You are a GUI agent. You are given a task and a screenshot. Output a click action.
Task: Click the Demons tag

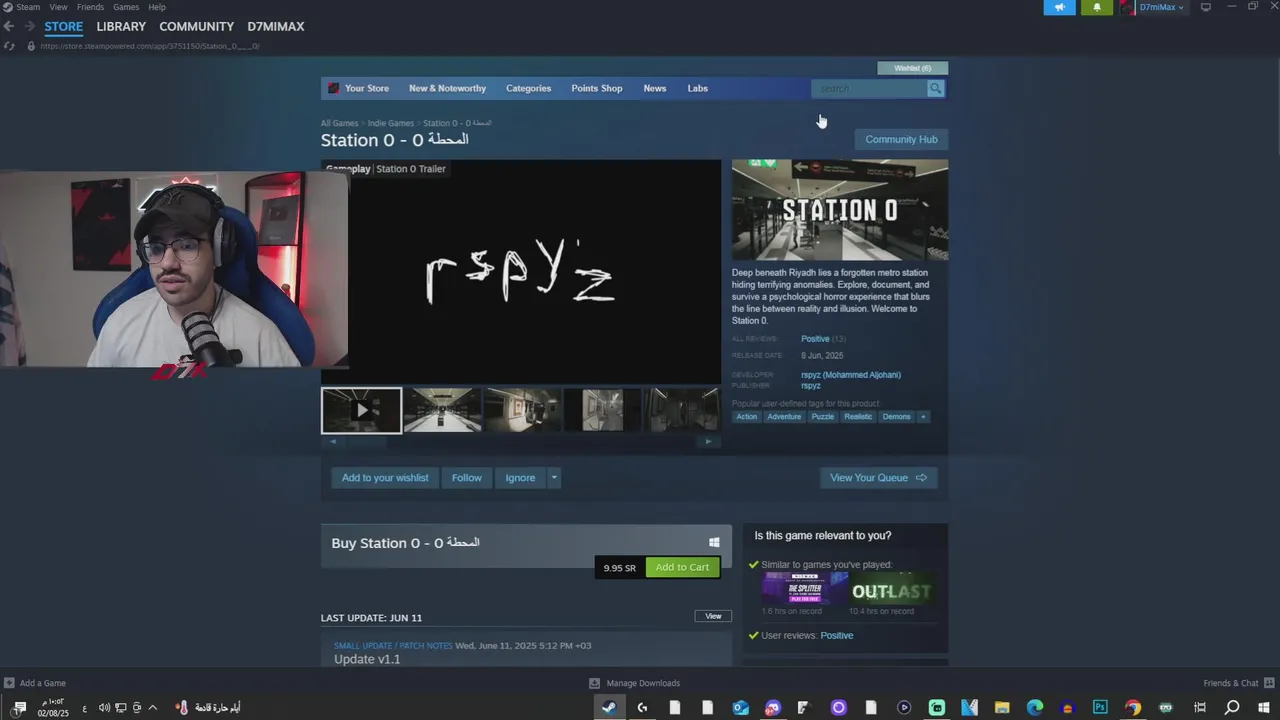(896, 417)
